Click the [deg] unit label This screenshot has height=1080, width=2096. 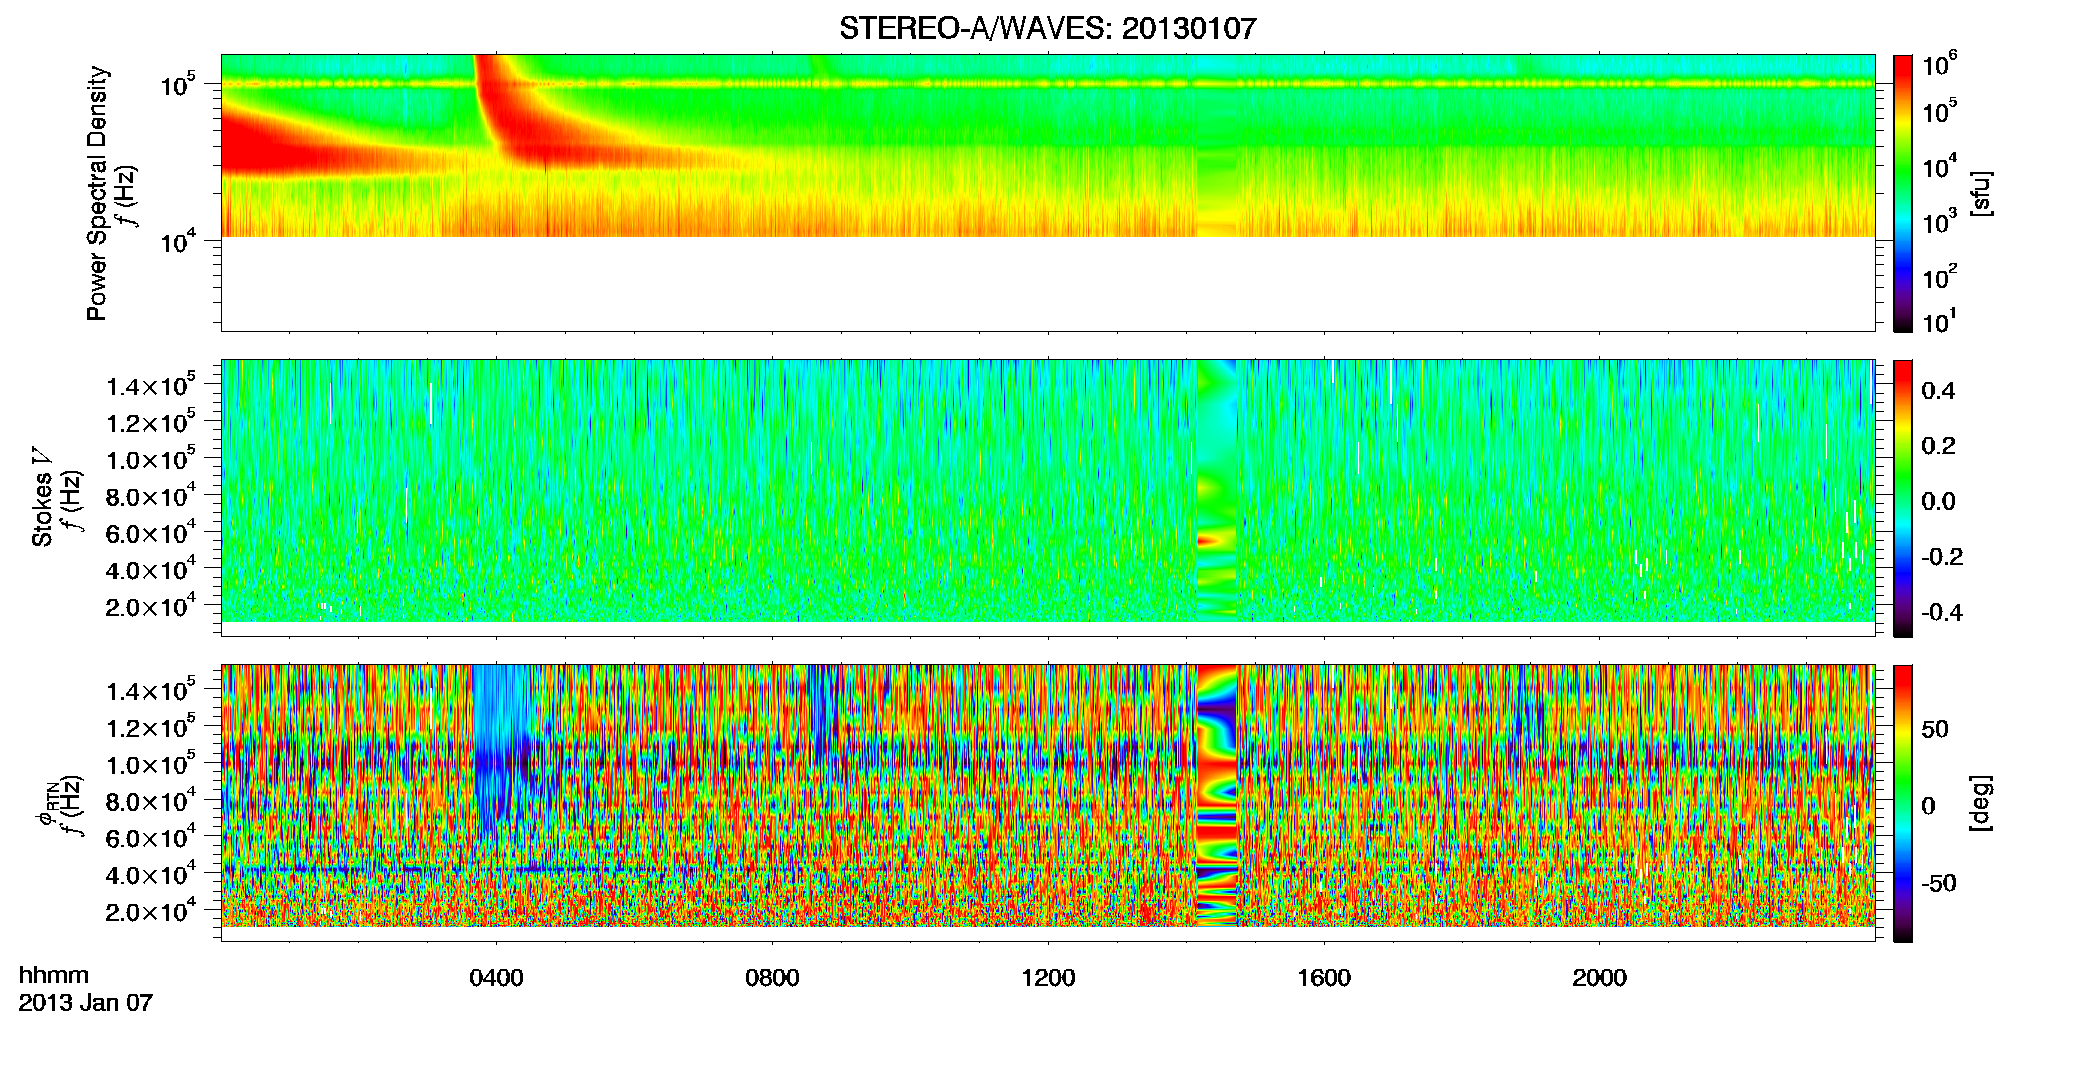point(1982,803)
